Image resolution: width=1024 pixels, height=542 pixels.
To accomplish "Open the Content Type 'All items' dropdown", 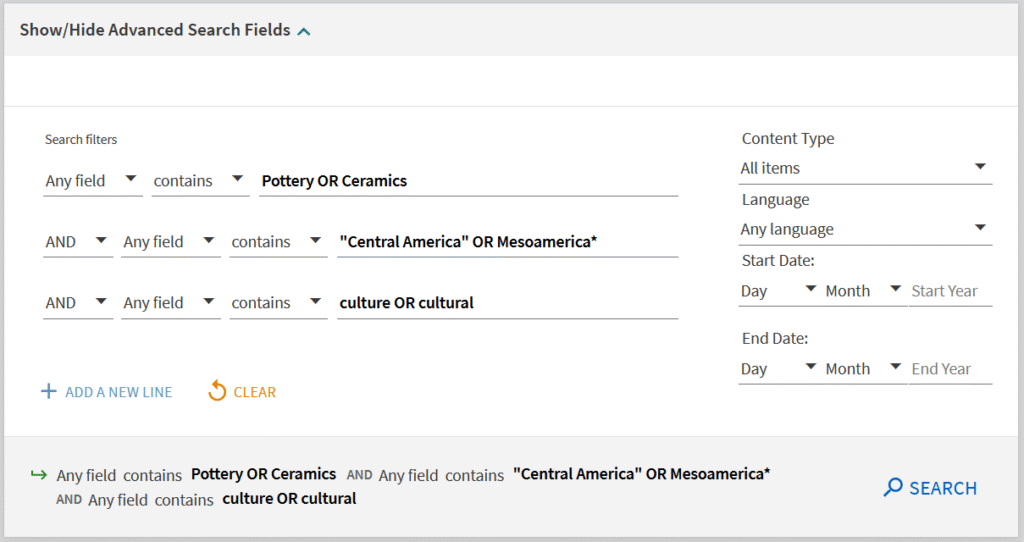I will pyautogui.click(x=865, y=168).
